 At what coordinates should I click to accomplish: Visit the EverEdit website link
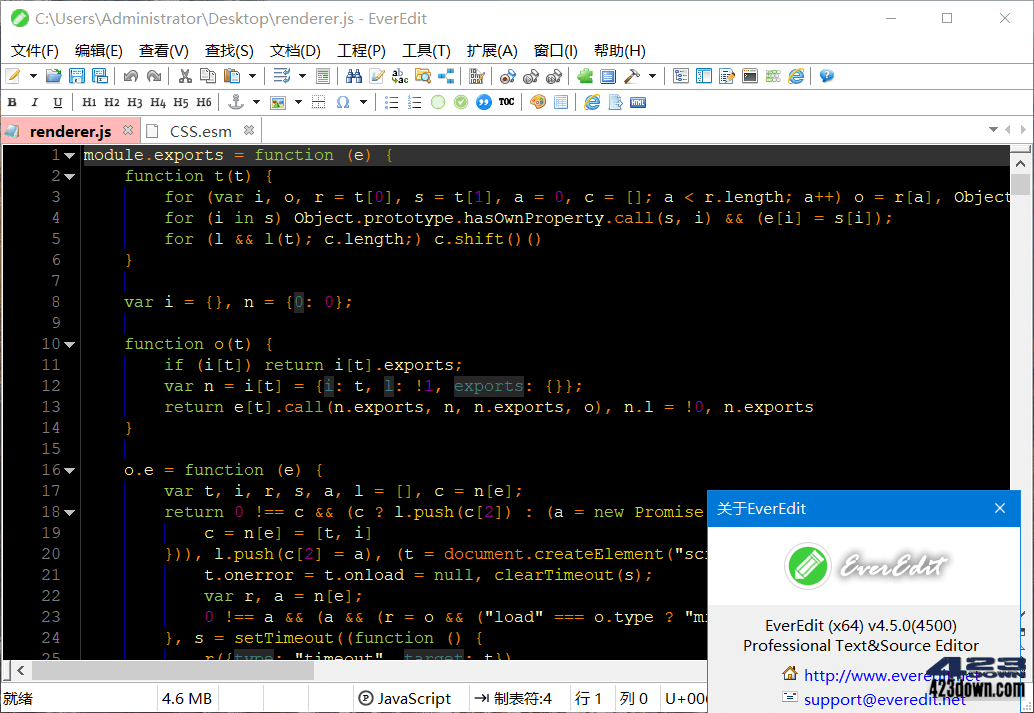[890, 675]
